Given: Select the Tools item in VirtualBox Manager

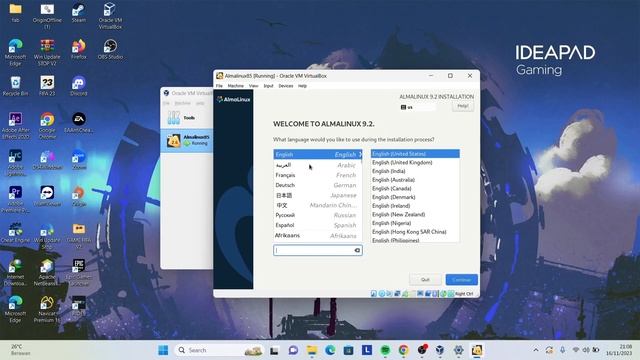Looking at the screenshot, I should point(187,118).
